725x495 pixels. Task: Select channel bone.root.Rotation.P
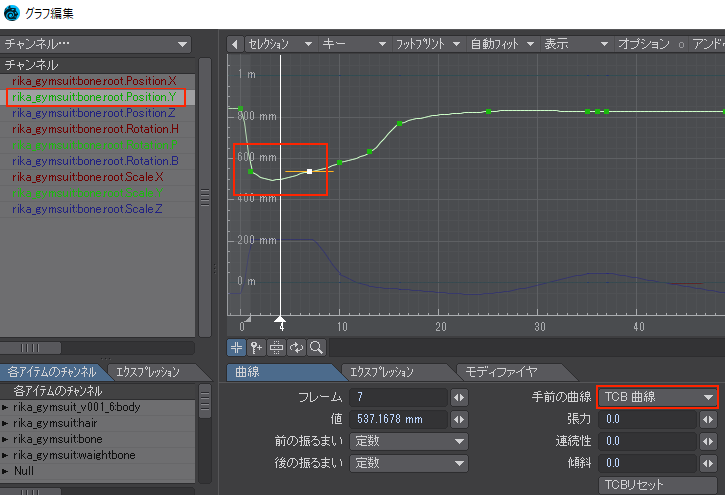coord(97,145)
